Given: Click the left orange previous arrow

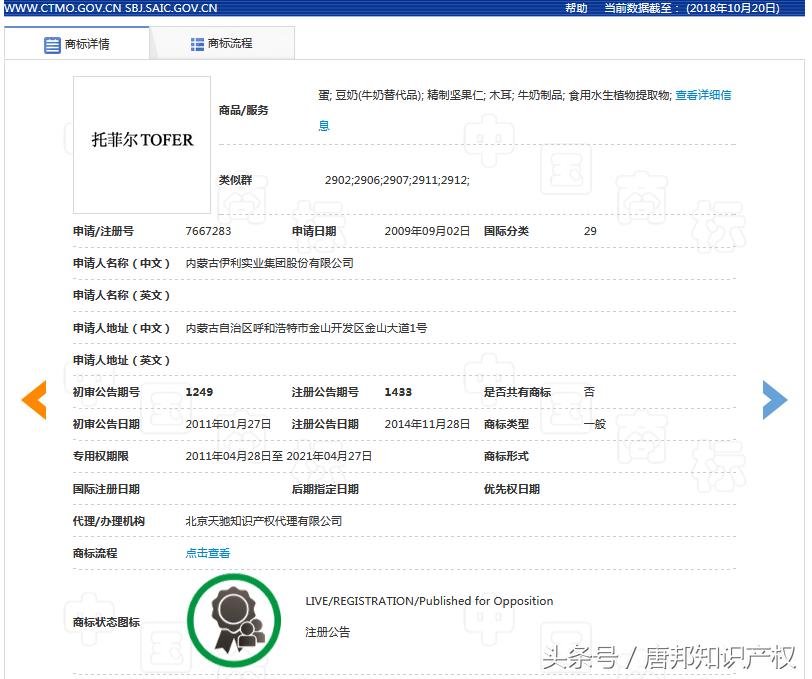Looking at the screenshot, I should pos(33,399).
